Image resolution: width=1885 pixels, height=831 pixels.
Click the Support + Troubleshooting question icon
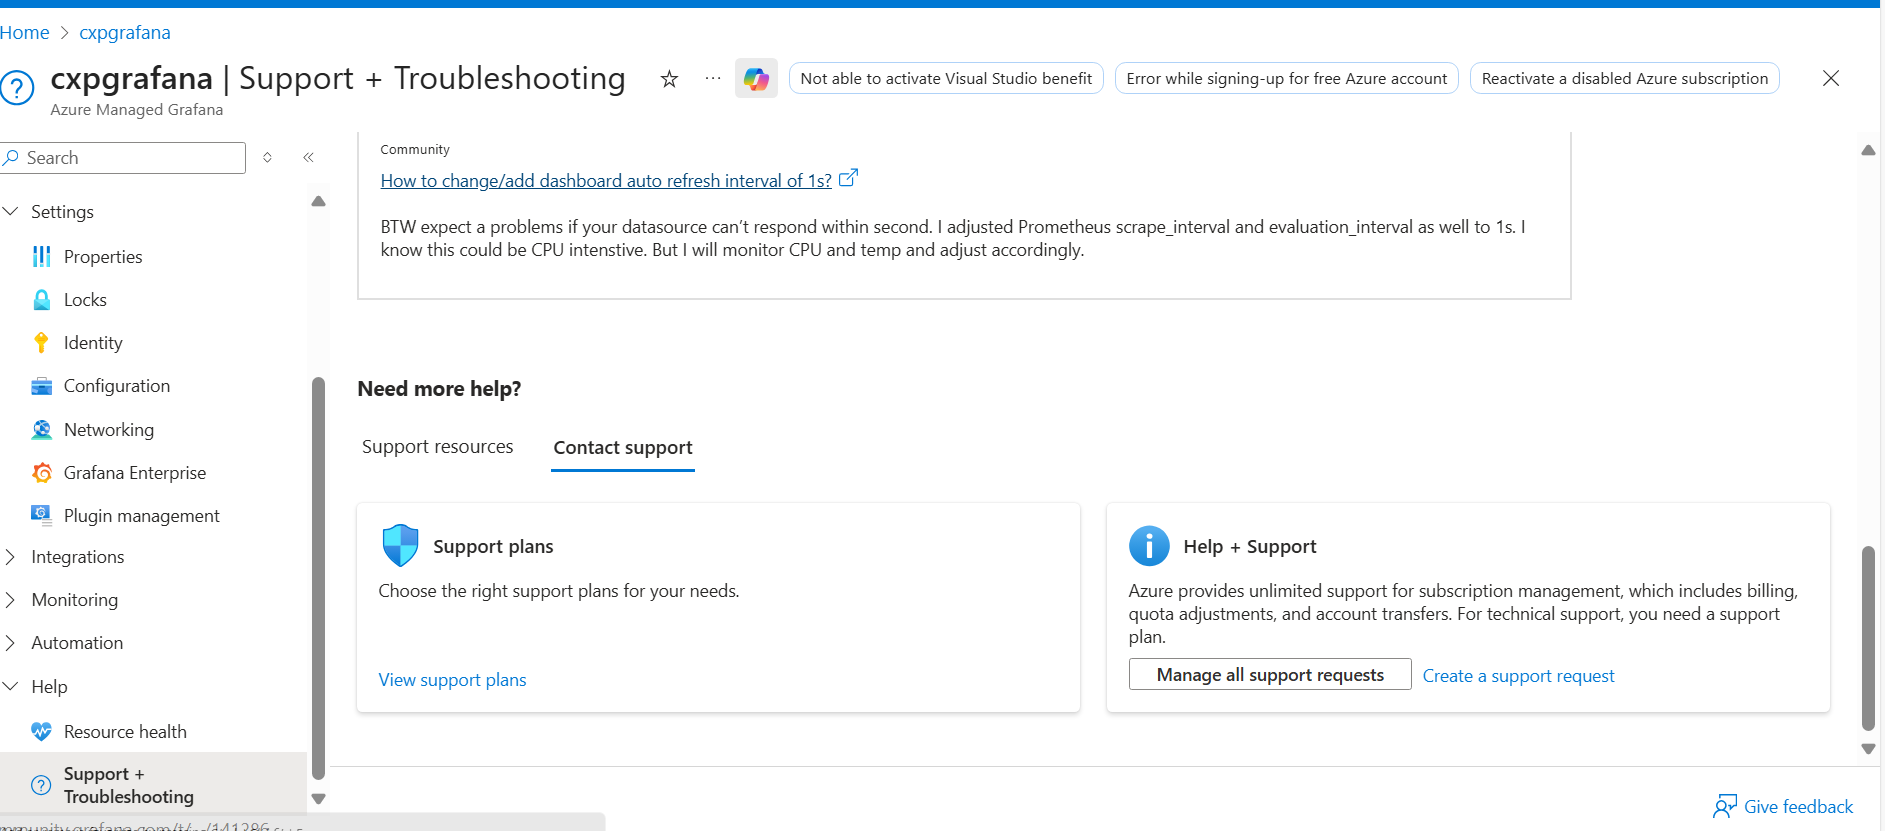coord(41,785)
